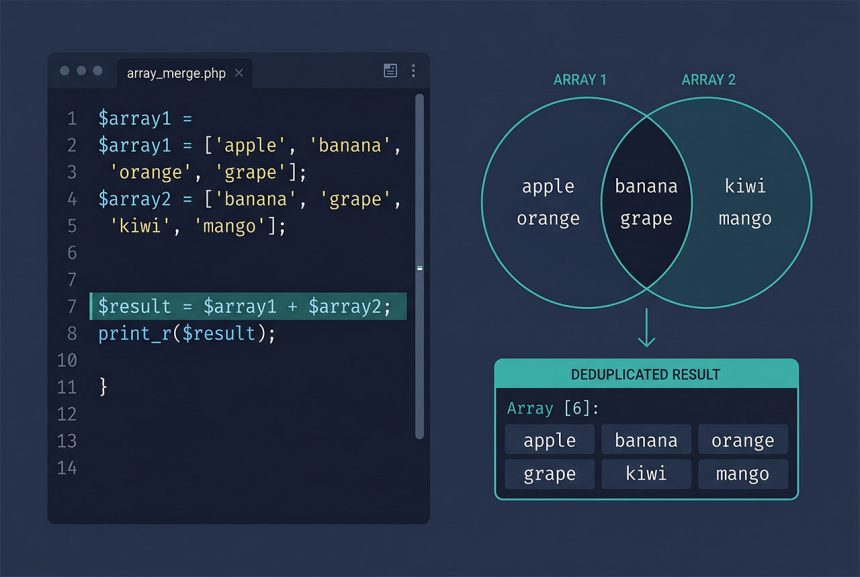Select the kiwi result cell
Image resolution: width=860 pixels, height=577 pixels.
point(646,473)
